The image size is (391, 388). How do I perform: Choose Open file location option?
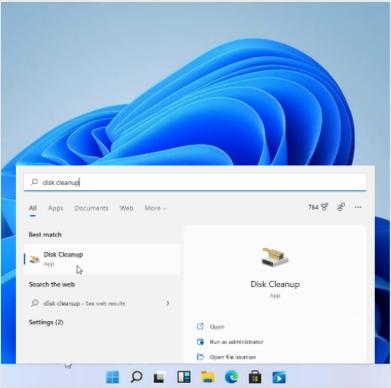tap(233, 357)
